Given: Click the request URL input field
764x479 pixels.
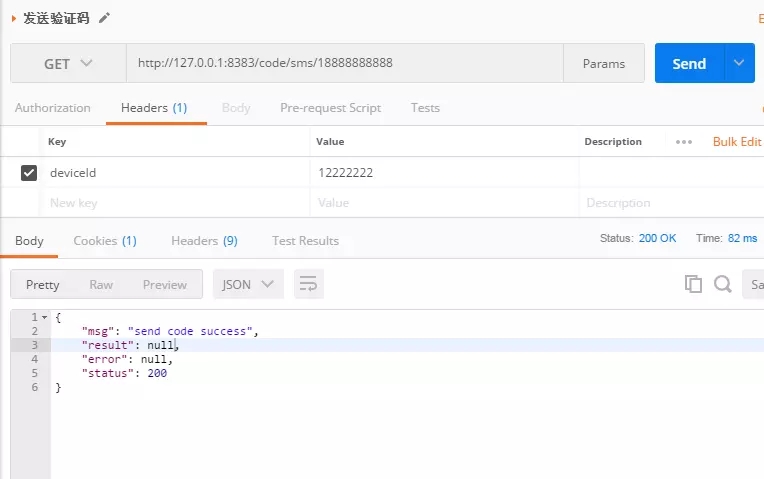Looking at the screenshot, I should pyautogui.click(x=345, y=63).
